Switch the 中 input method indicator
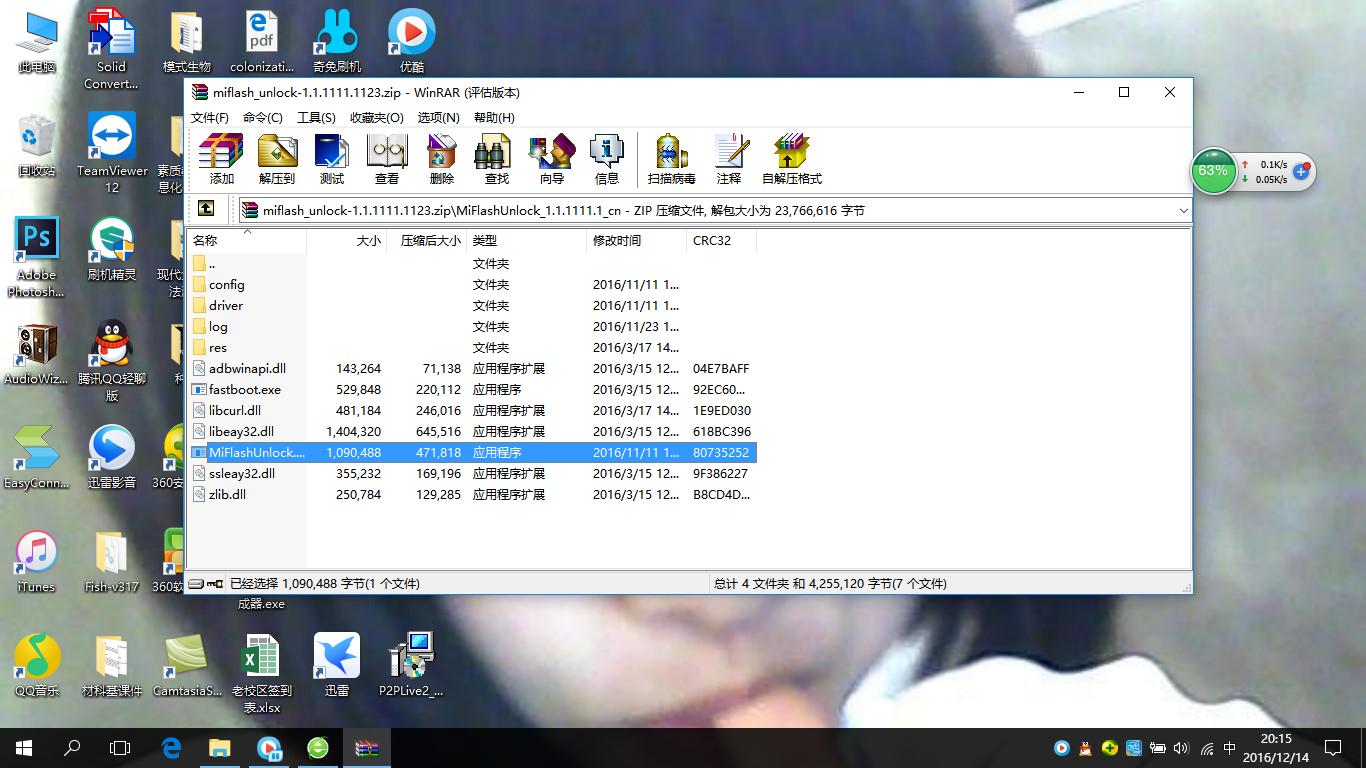The width and height of the screenshot is (1366, 768). (x=1229, y=747)
